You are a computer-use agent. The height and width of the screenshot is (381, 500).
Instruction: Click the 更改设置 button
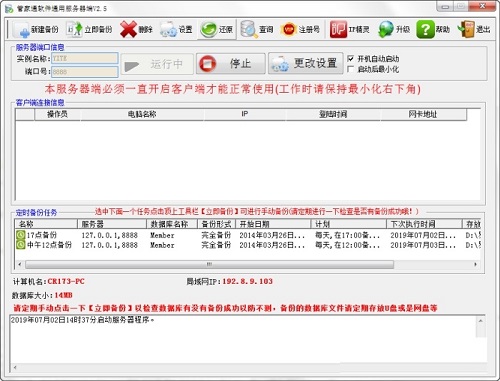pos(306,63)
